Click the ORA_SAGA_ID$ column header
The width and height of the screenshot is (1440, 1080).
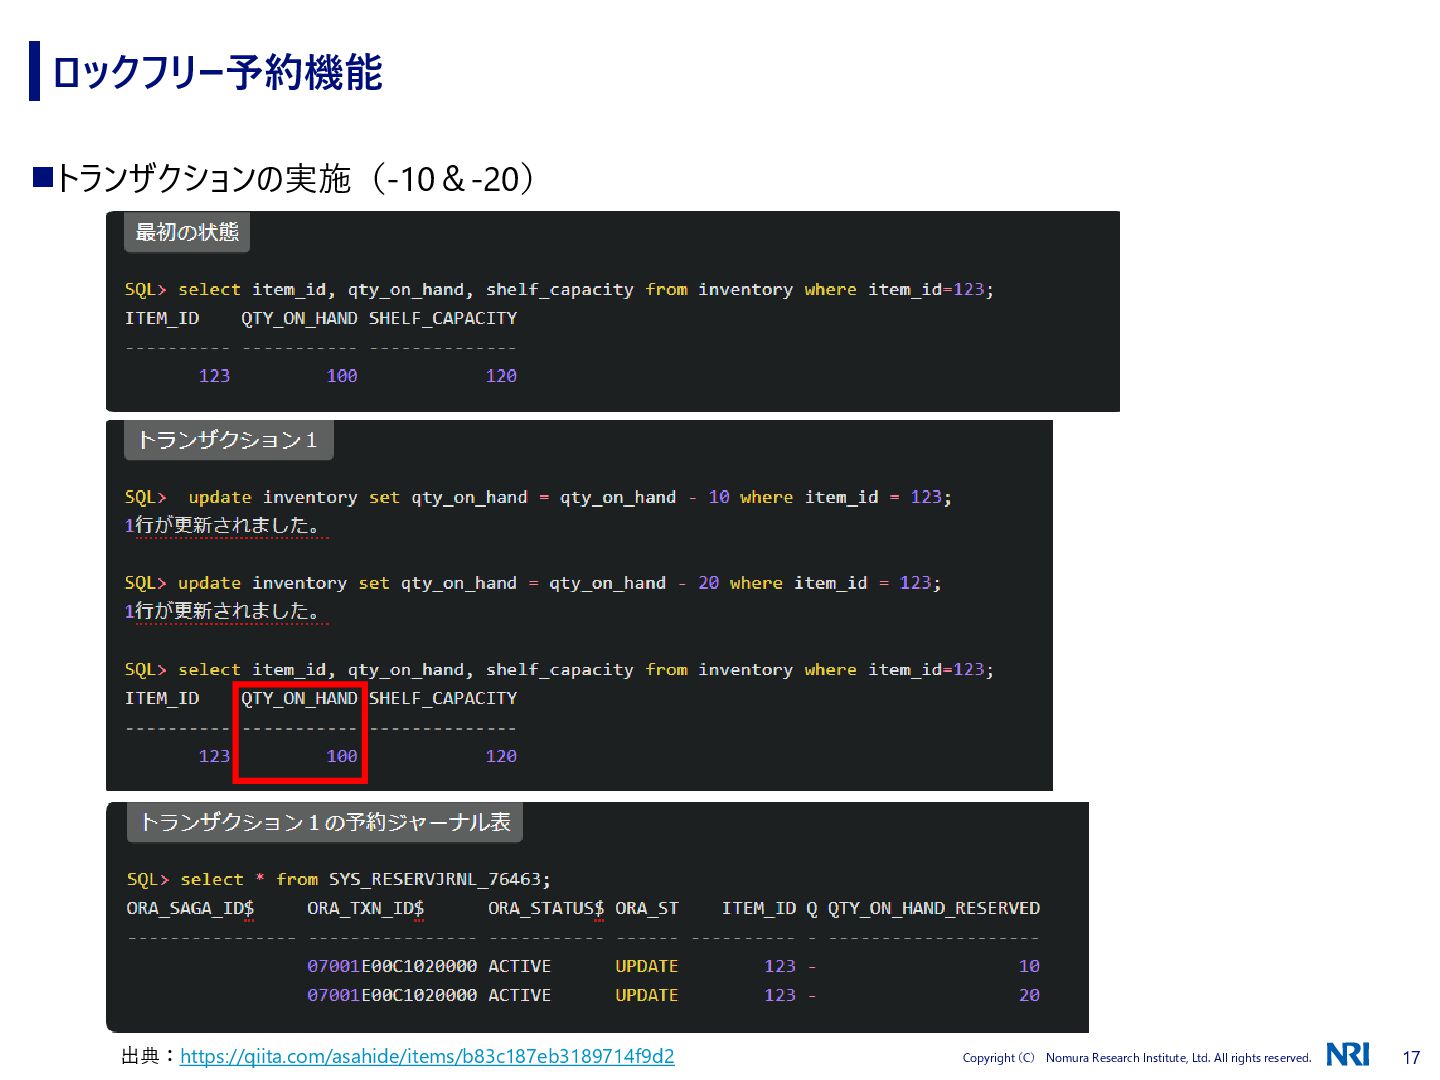(190, 908)
